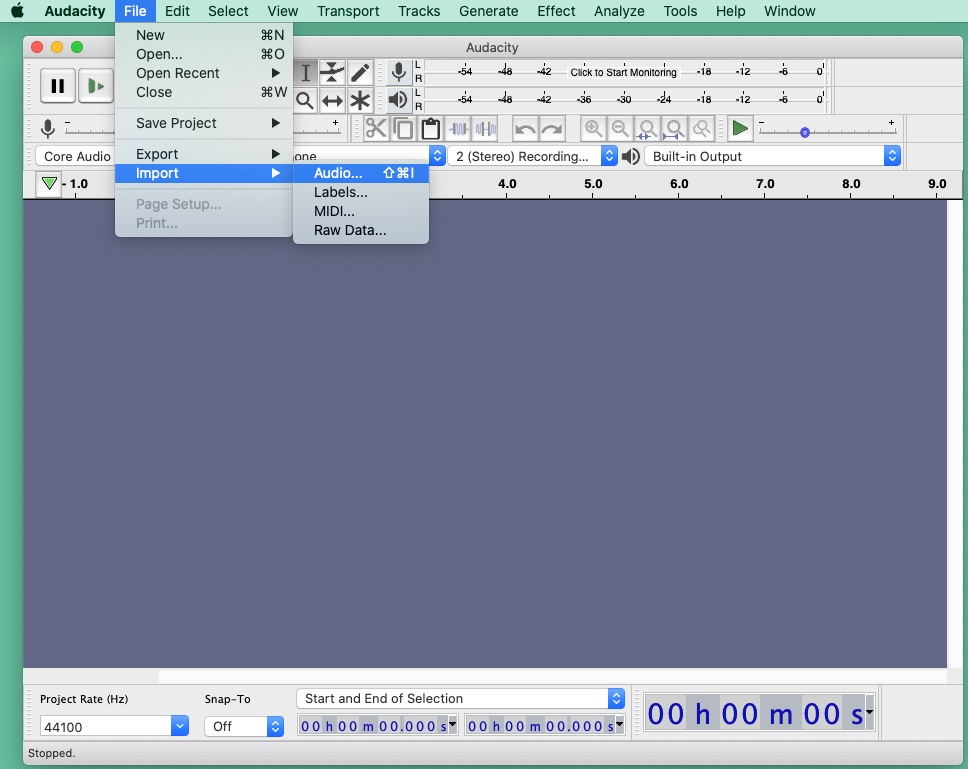Click the Zoom Toggle icon

point(701,129)
